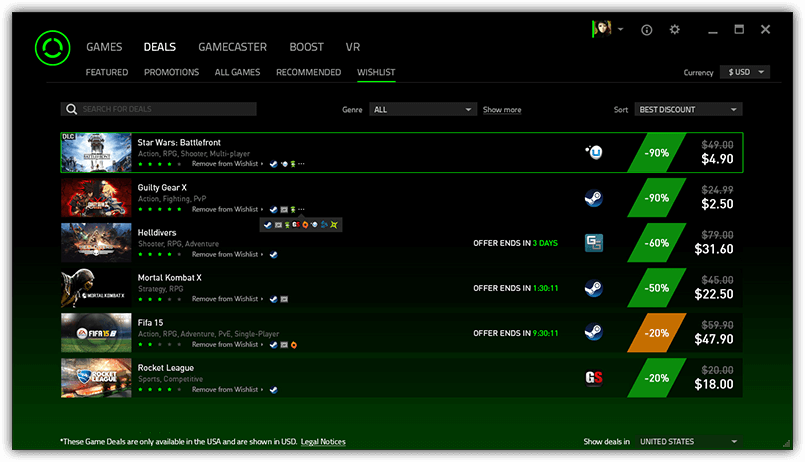The height and width of the screenshot is (462, 805).
Task: Open the Genre ALL dropdown
Action: [x=423, y=109]
